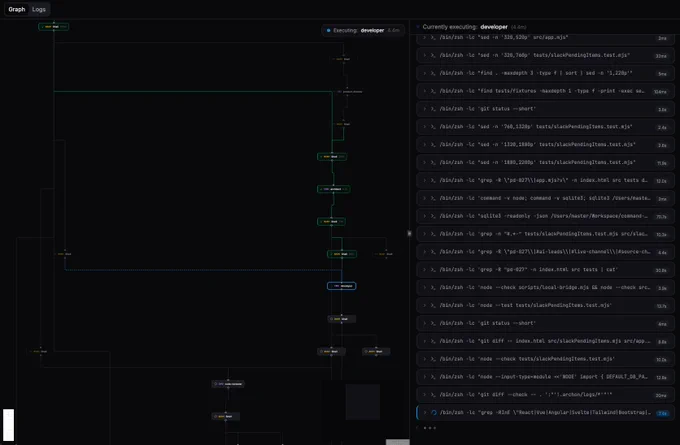Expand the 2.0s 'git status --short' row
This screenshot has height=445, width=680.
tap(545, 109)
